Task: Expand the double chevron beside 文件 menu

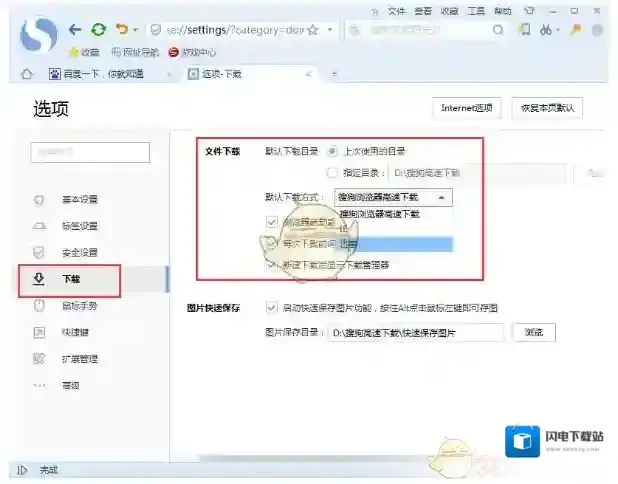Action: point(375,11)
